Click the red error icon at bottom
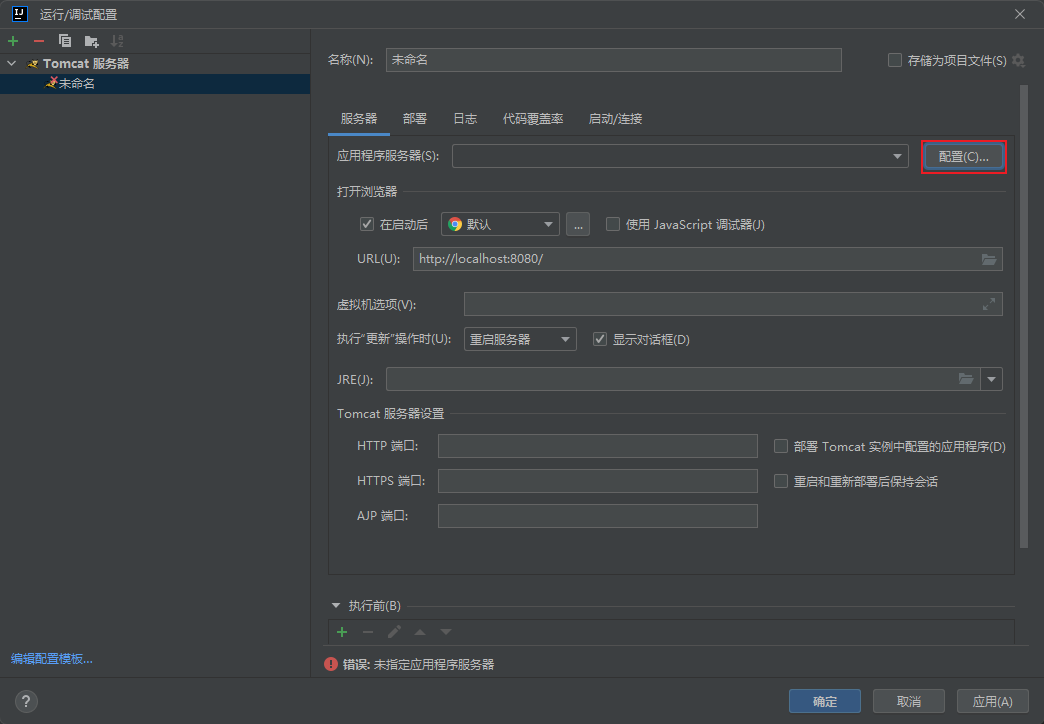1044x724 pixels. click(x=331, y=664)
